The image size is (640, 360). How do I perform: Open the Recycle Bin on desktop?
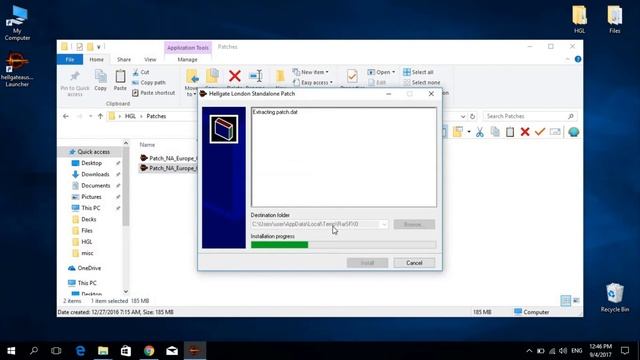tap(614, 298)
